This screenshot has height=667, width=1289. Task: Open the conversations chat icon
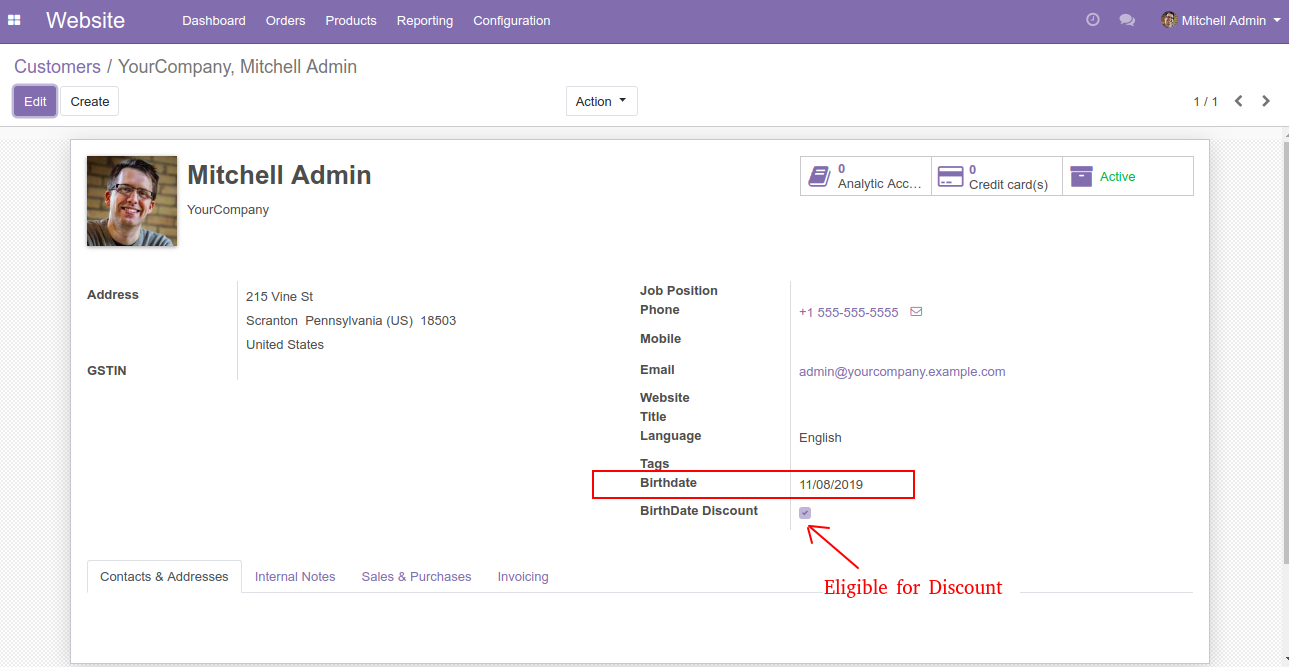click(x=1127, y=20)
